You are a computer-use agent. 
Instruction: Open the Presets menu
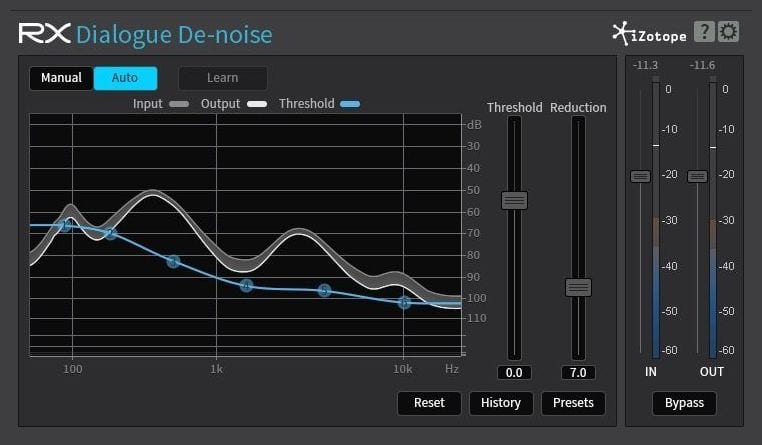tap(573, 403)
